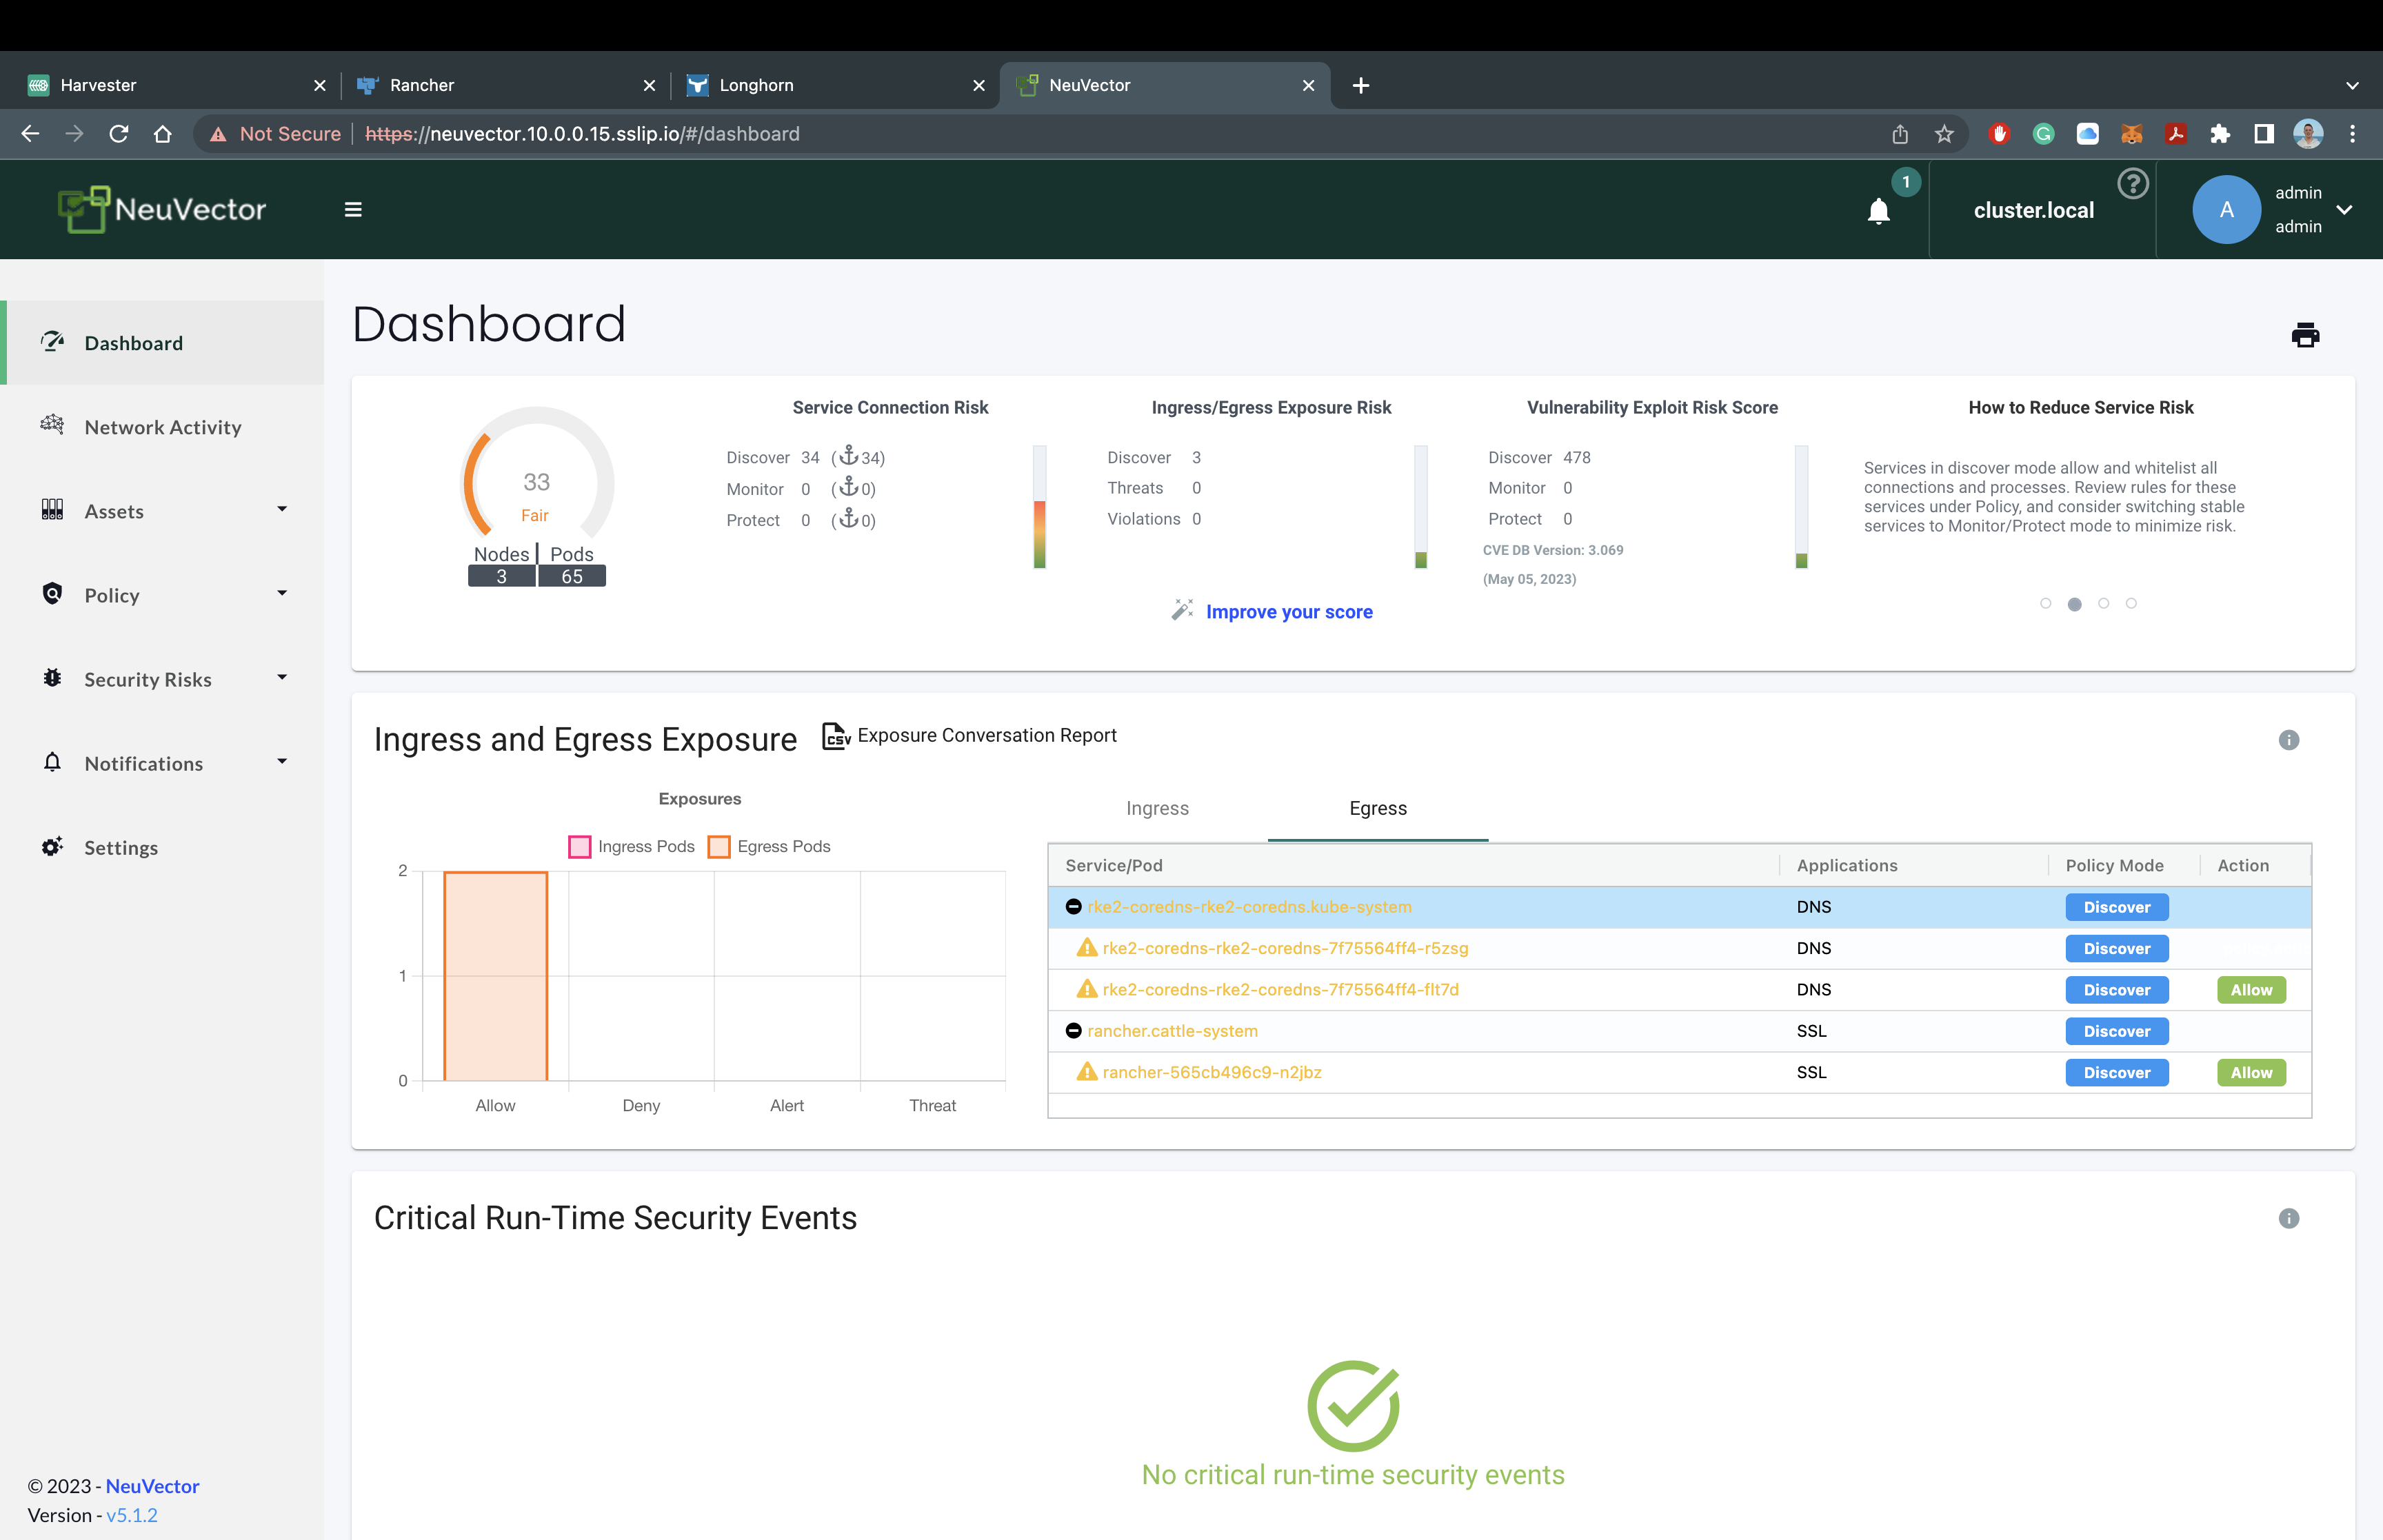Click the info icon on Critical Run-Time Security Events
Screen dimensions: 2383x1540
pos(2290,1218)
